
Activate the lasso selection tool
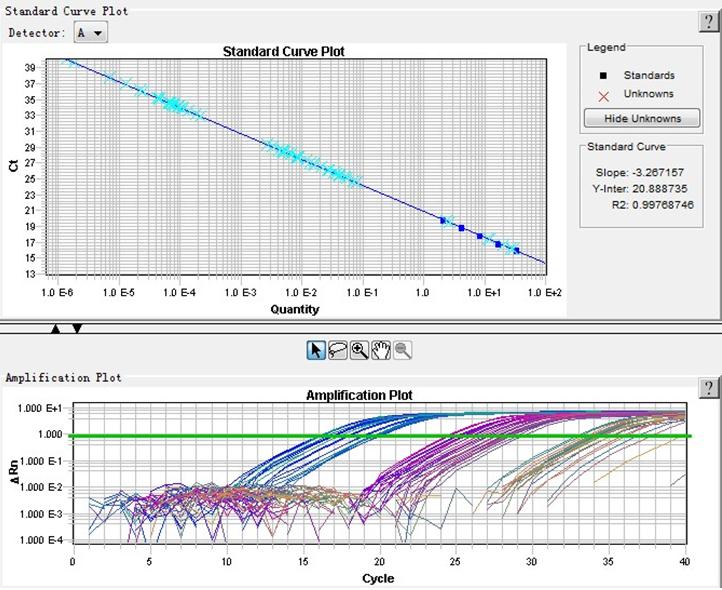click(x=338, y=350)
